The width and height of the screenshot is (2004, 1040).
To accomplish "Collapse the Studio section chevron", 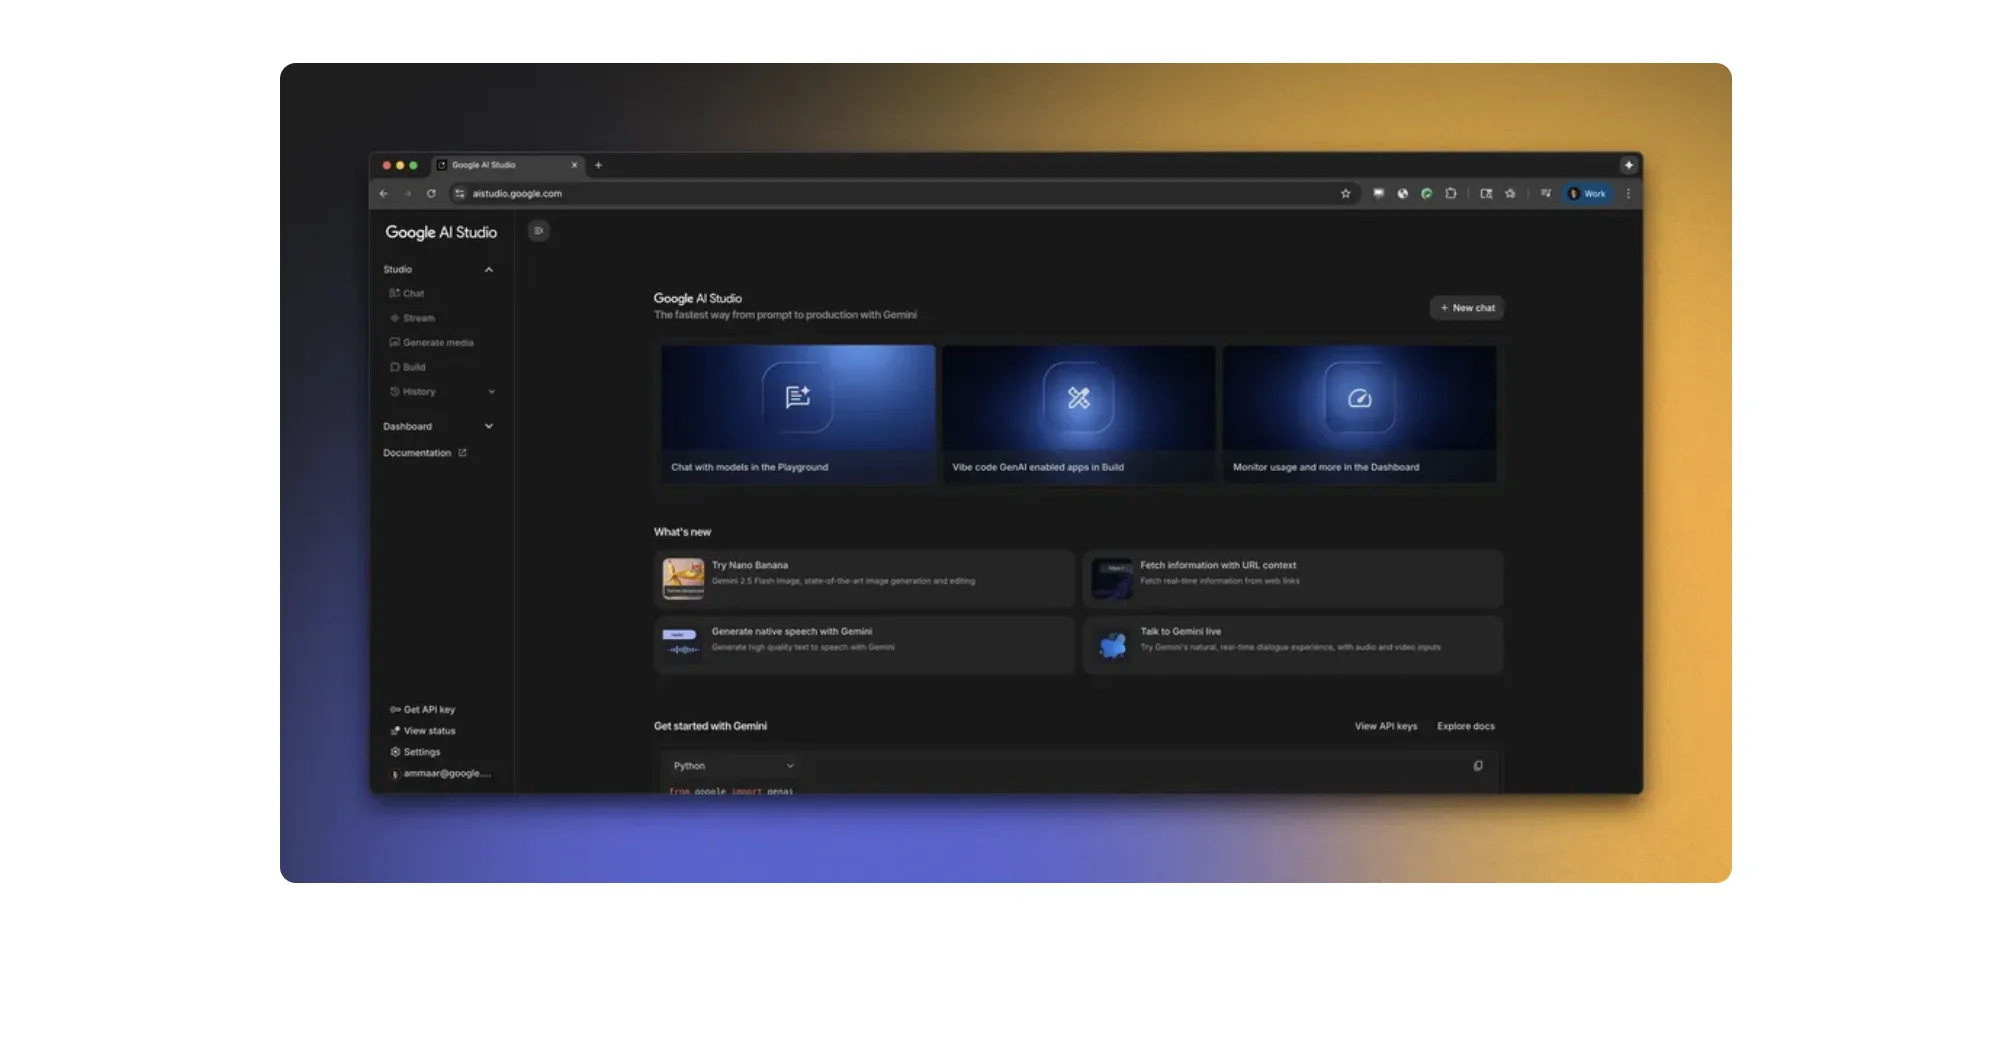I will (489, 270).
